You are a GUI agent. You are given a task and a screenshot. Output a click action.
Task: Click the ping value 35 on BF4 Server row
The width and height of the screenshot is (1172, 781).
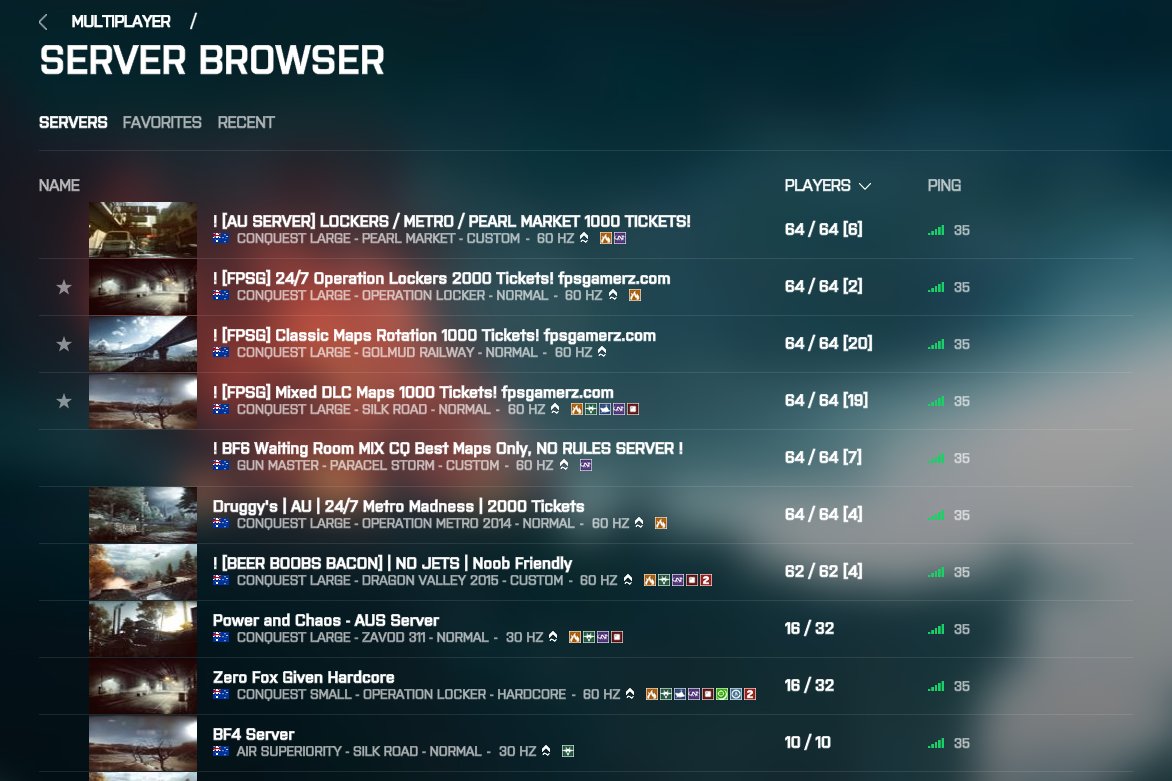point(961,744)
